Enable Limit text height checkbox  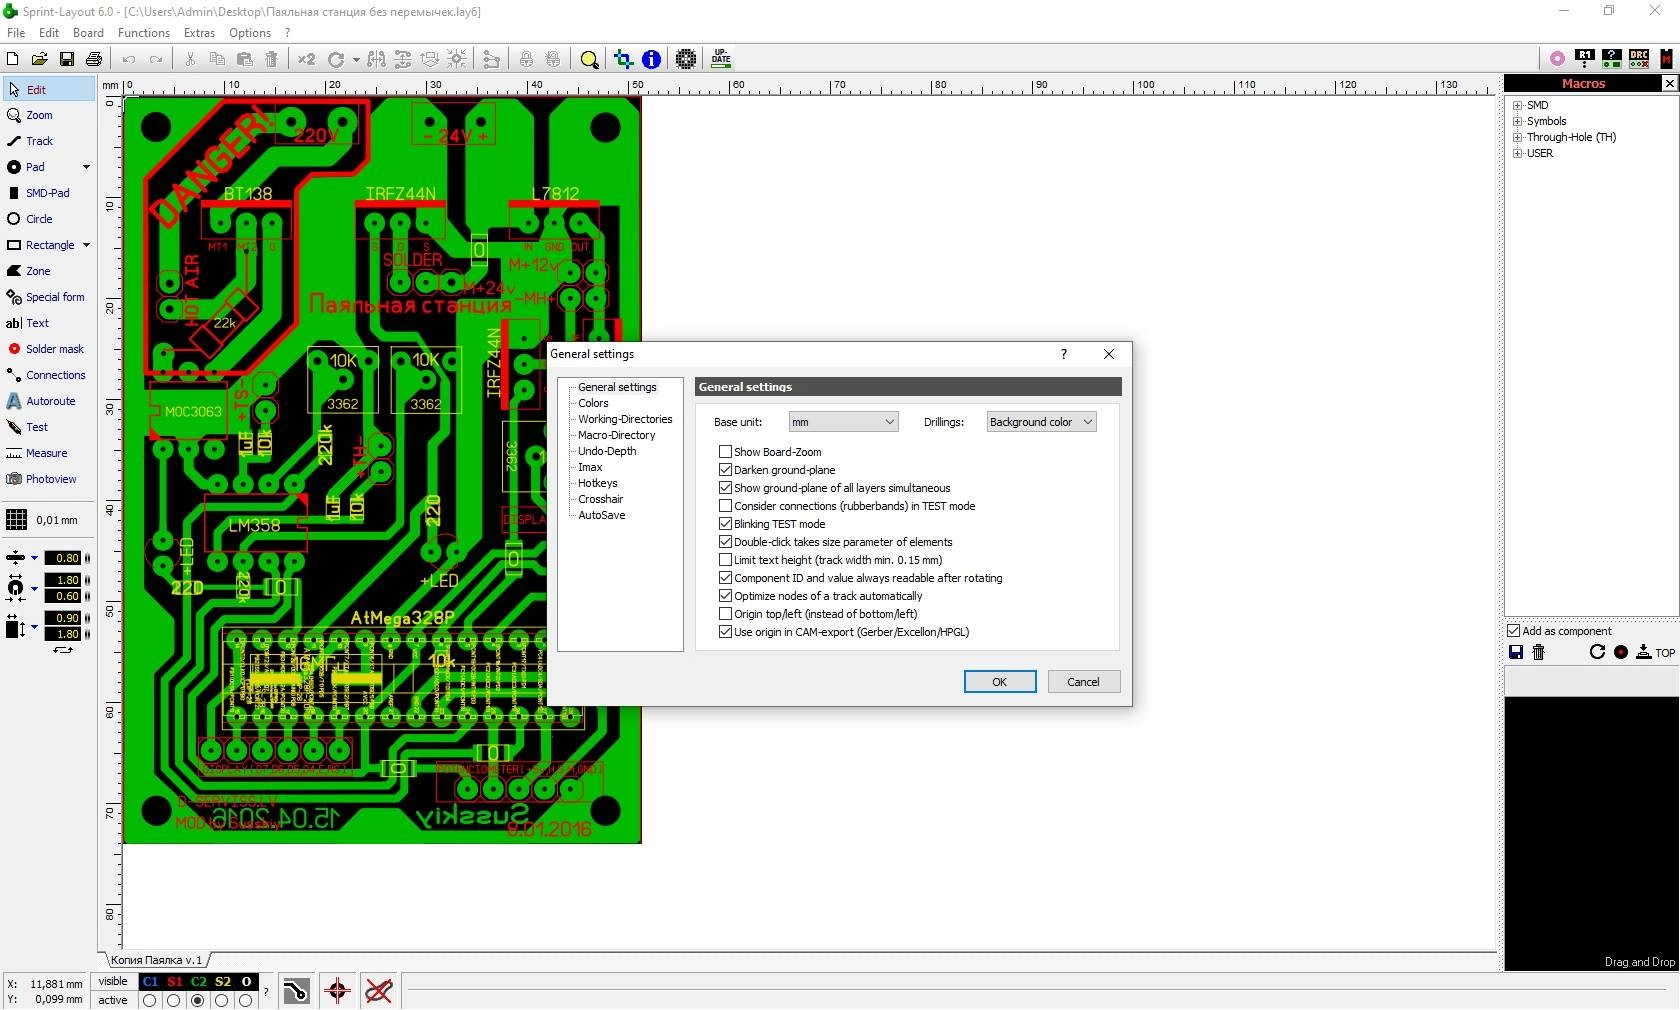click(x=726, y=560)
